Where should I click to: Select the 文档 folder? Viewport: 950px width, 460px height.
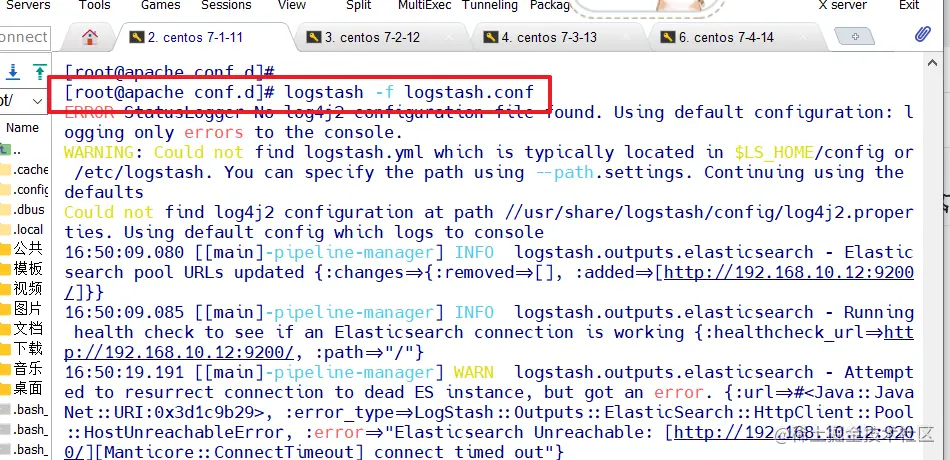pos(22,328)
